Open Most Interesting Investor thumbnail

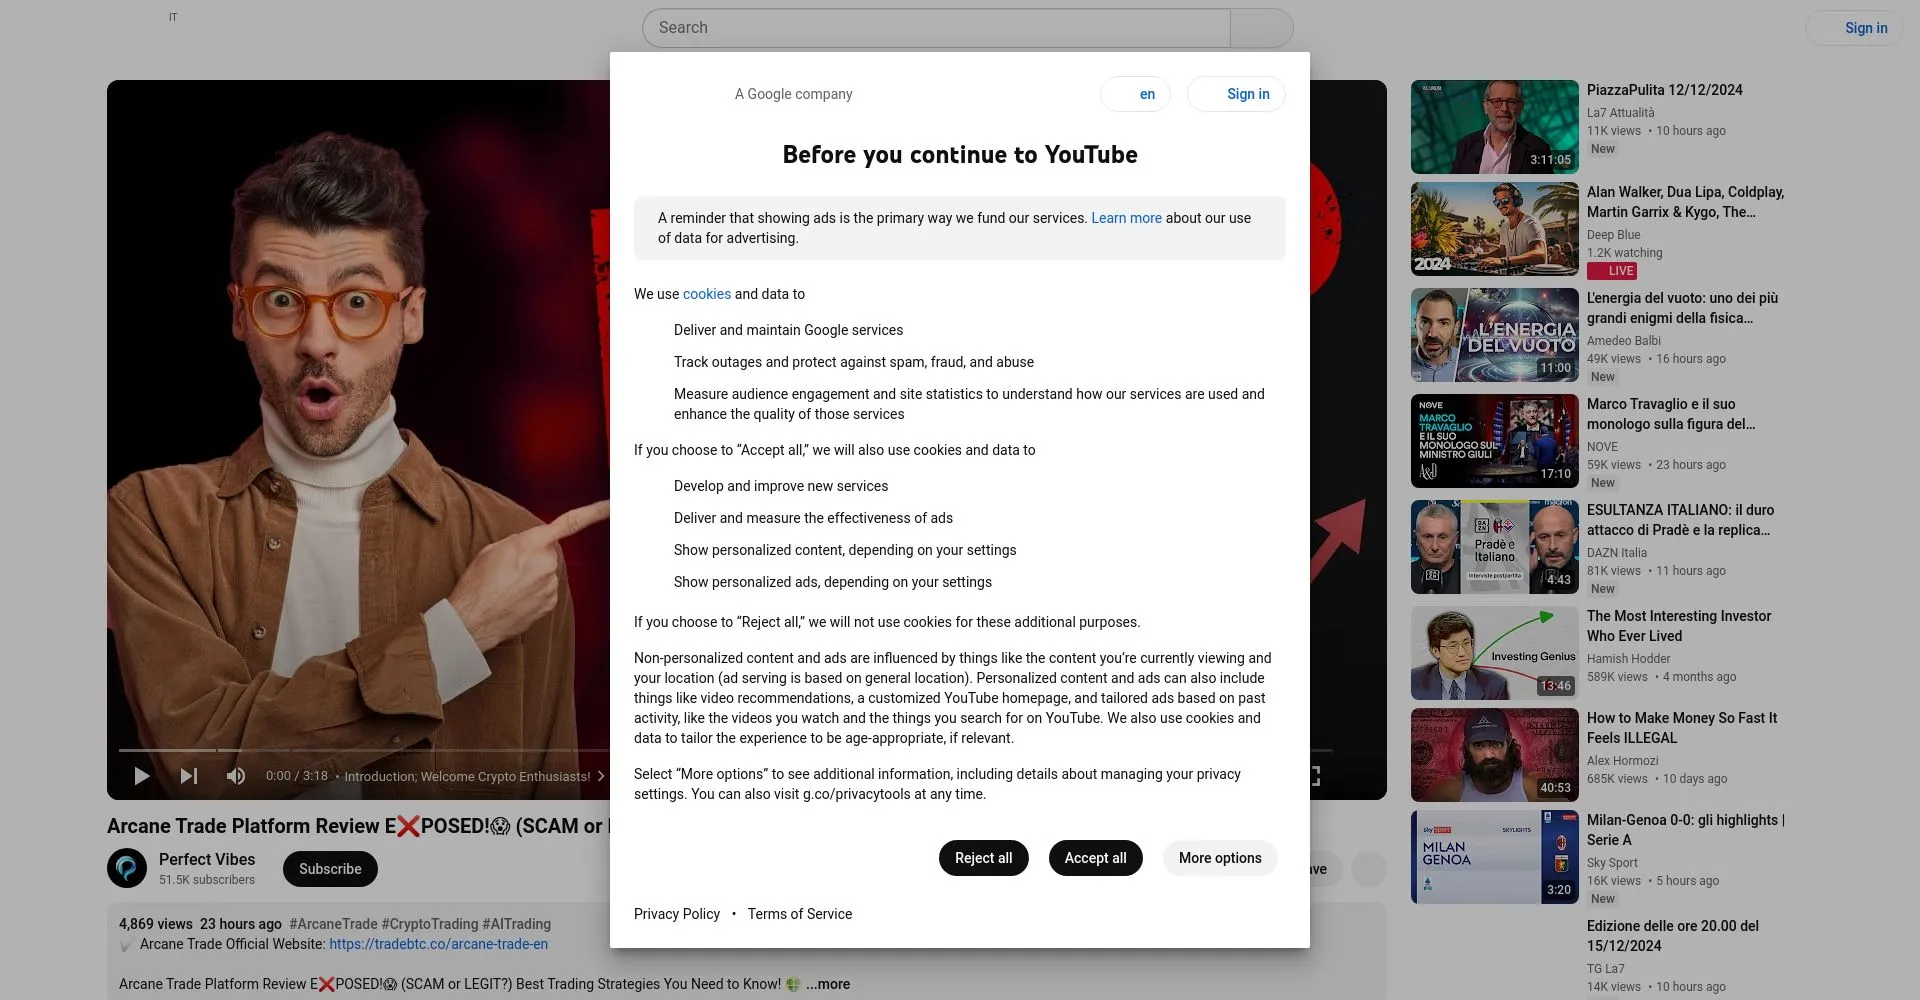pos(1495,653)
